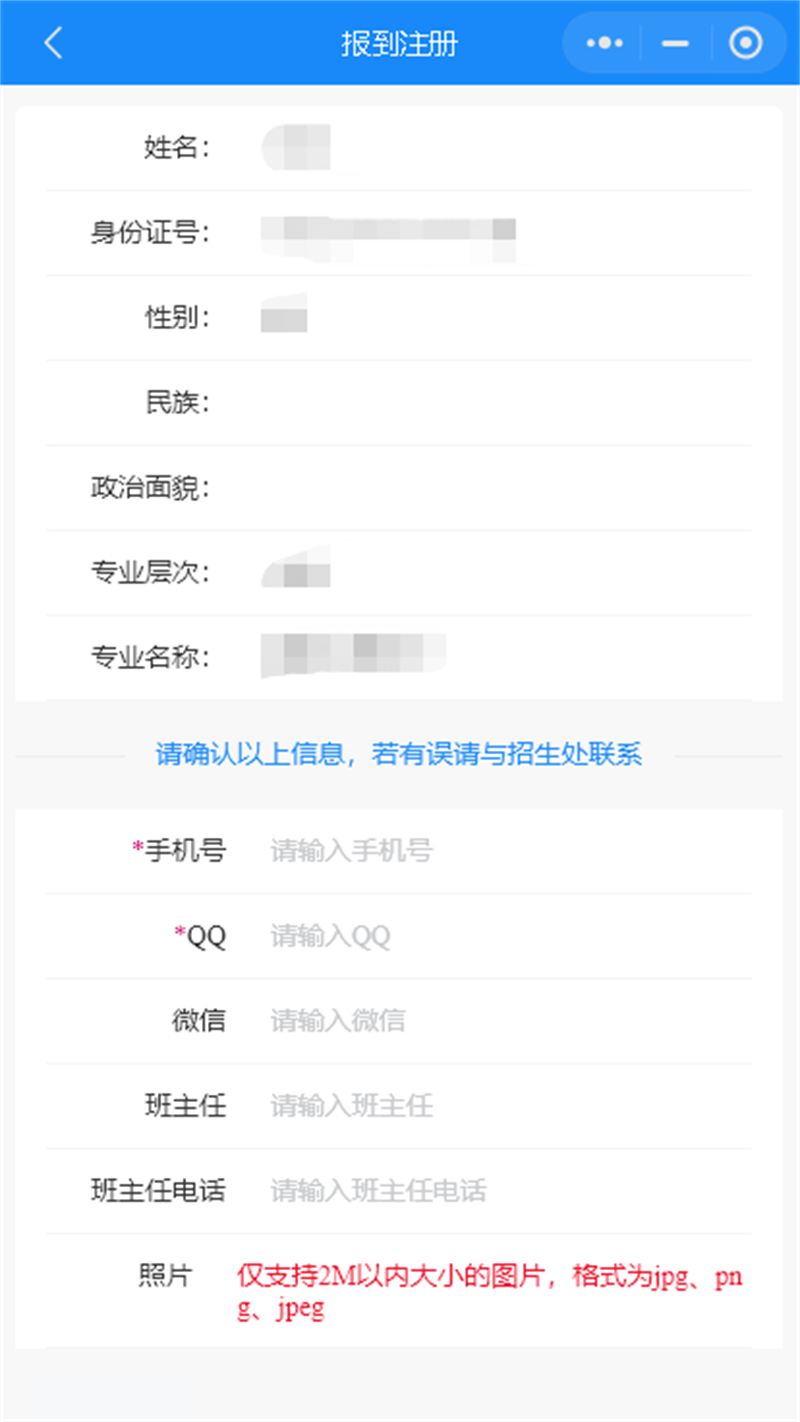Minimize the mini program with dash icon
The width and height of the screenshot is (800, 1422).
pyautogui.click(x=676, y=43)
